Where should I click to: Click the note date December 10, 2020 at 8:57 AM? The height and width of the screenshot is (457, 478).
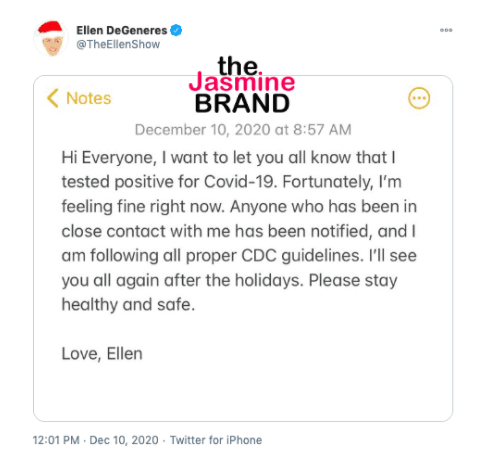[243, 130]
